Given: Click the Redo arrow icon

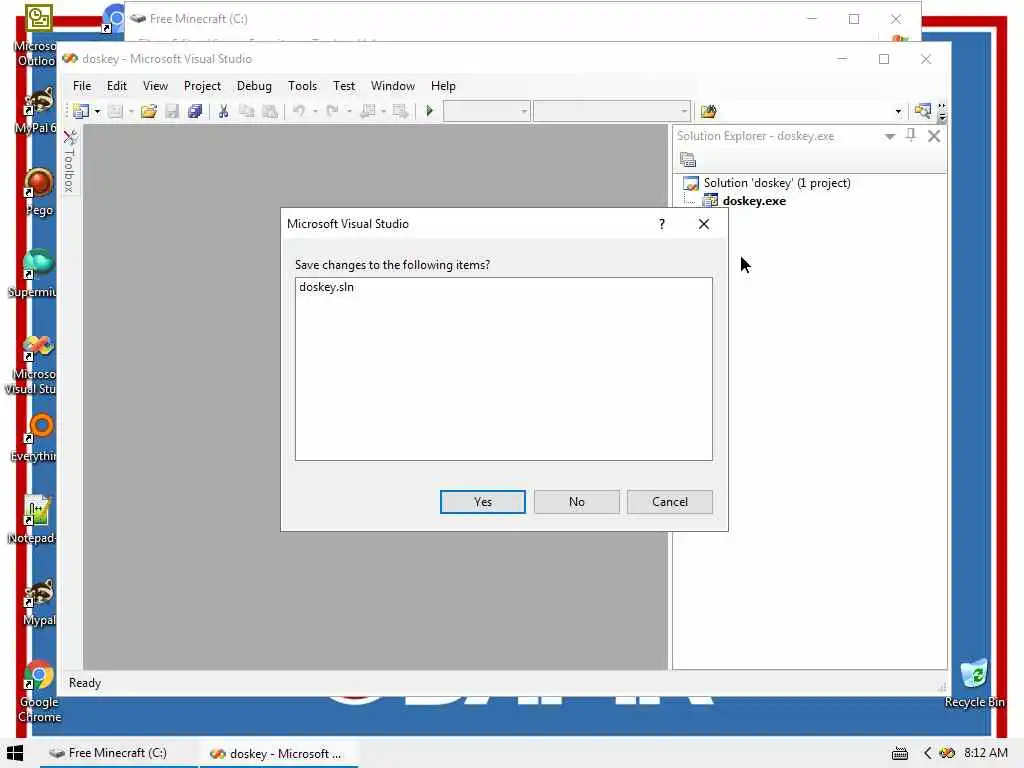Looking at the screenshot, I should pyautogui.click(x=332, y=112).
